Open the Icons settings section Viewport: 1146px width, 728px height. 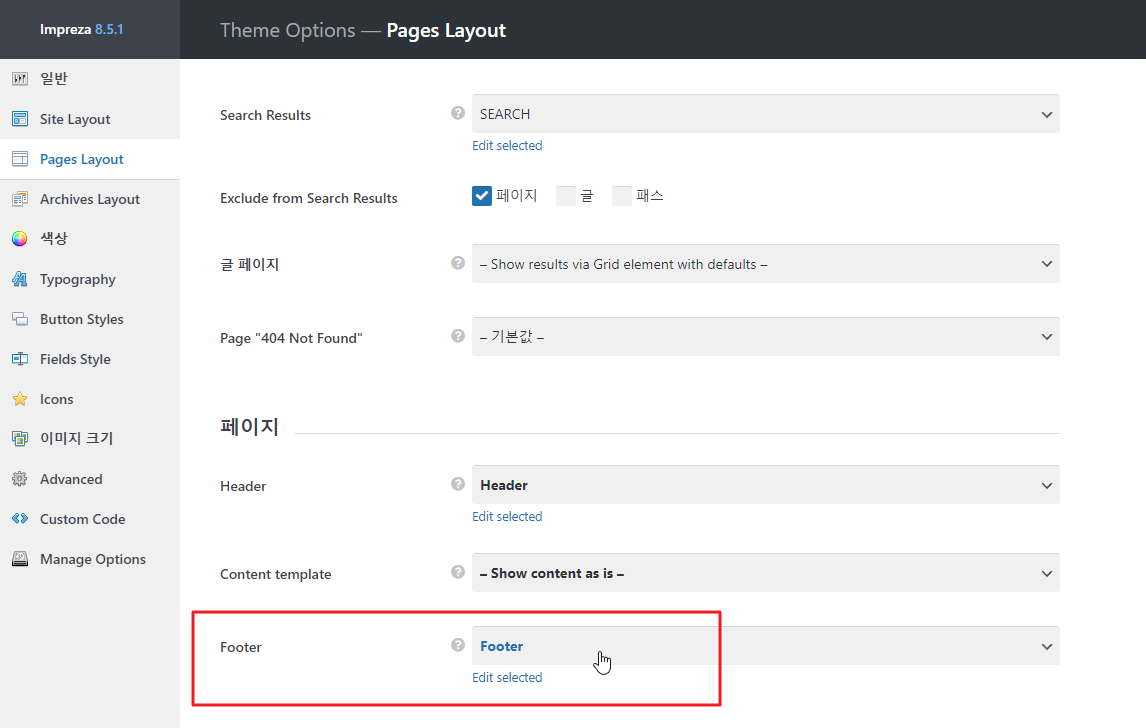[x=90, y=398]
